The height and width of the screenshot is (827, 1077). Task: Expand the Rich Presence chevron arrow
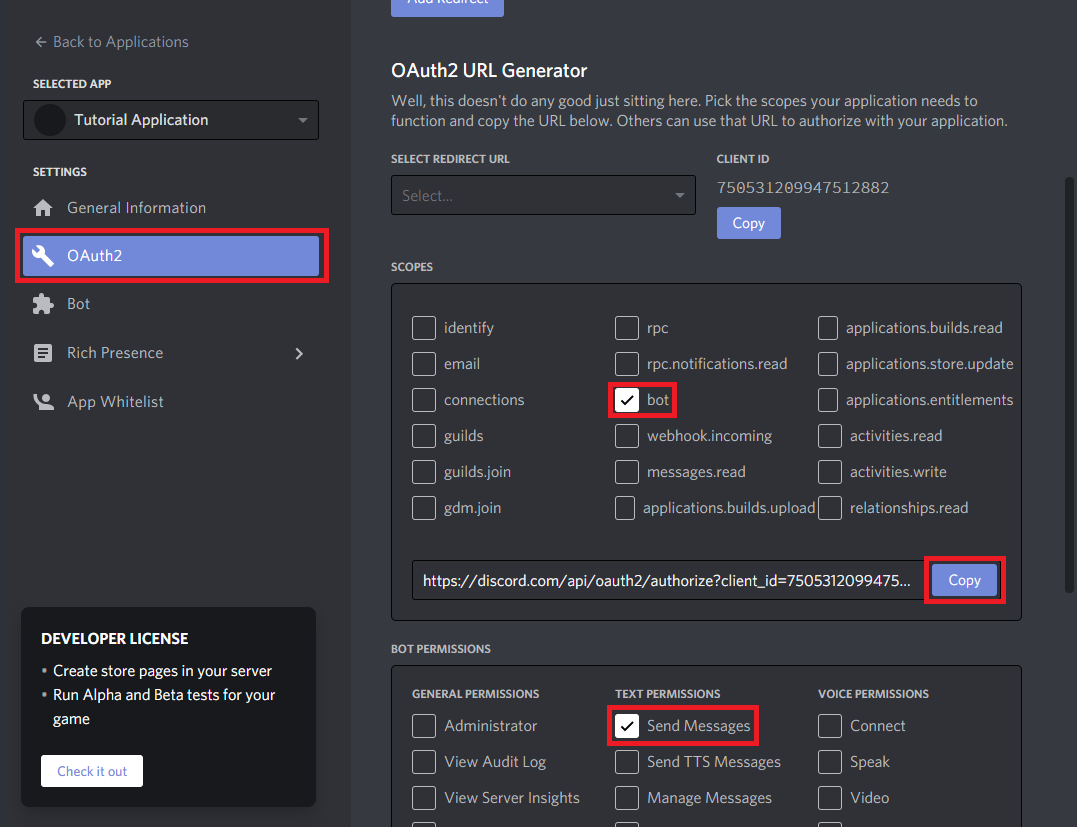pyautogui.click(x=299, y=353)
